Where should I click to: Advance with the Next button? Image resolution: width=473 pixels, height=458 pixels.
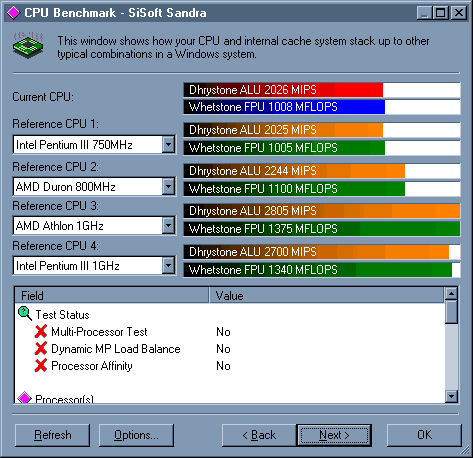(x=334, y=435)
